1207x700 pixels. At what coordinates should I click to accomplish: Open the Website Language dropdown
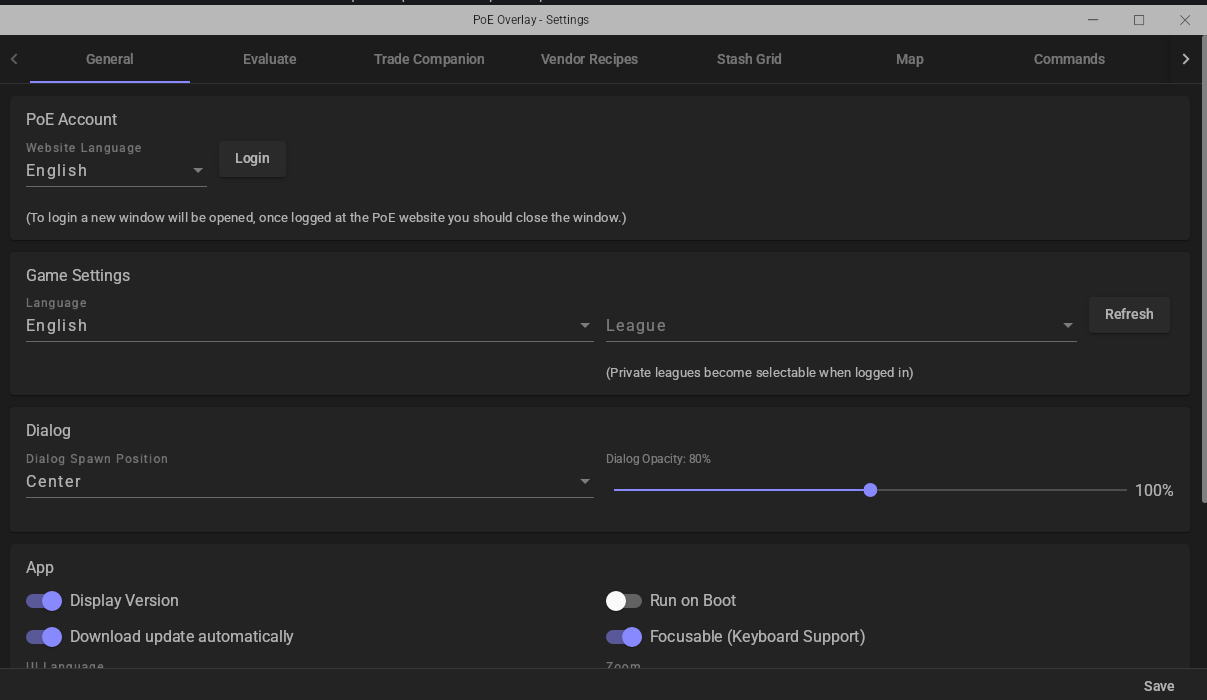[116, 170]
